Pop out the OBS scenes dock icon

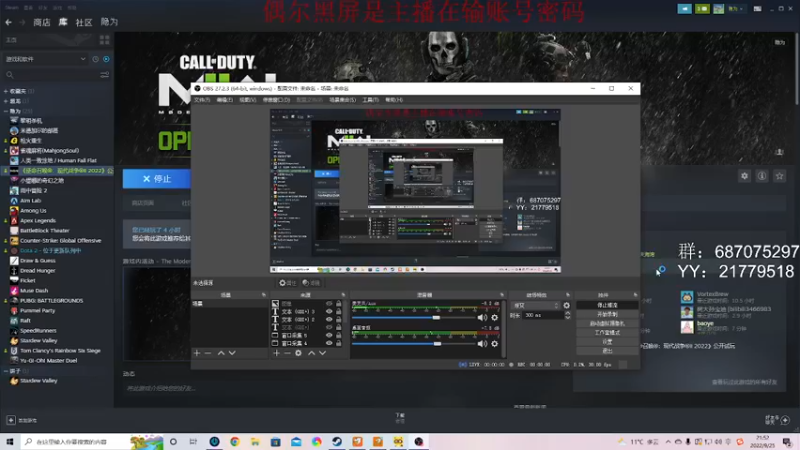point(264,295)
